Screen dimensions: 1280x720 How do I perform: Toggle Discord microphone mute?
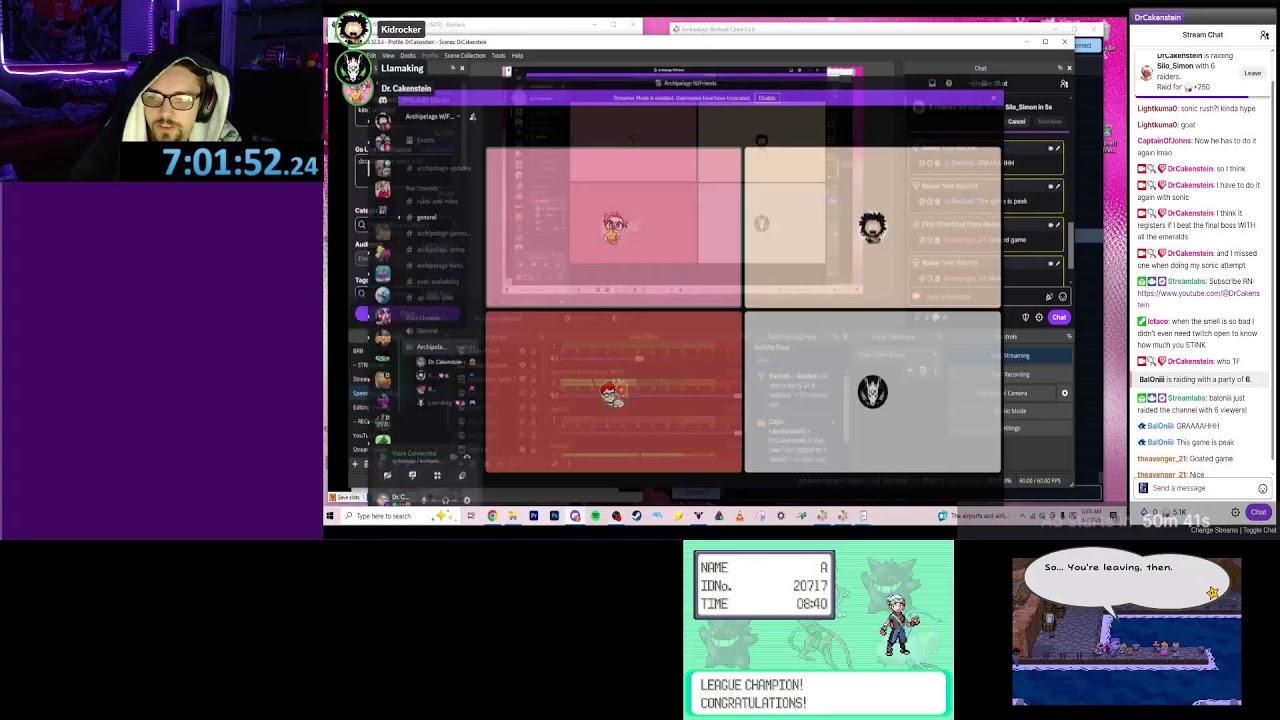point(425,499)
